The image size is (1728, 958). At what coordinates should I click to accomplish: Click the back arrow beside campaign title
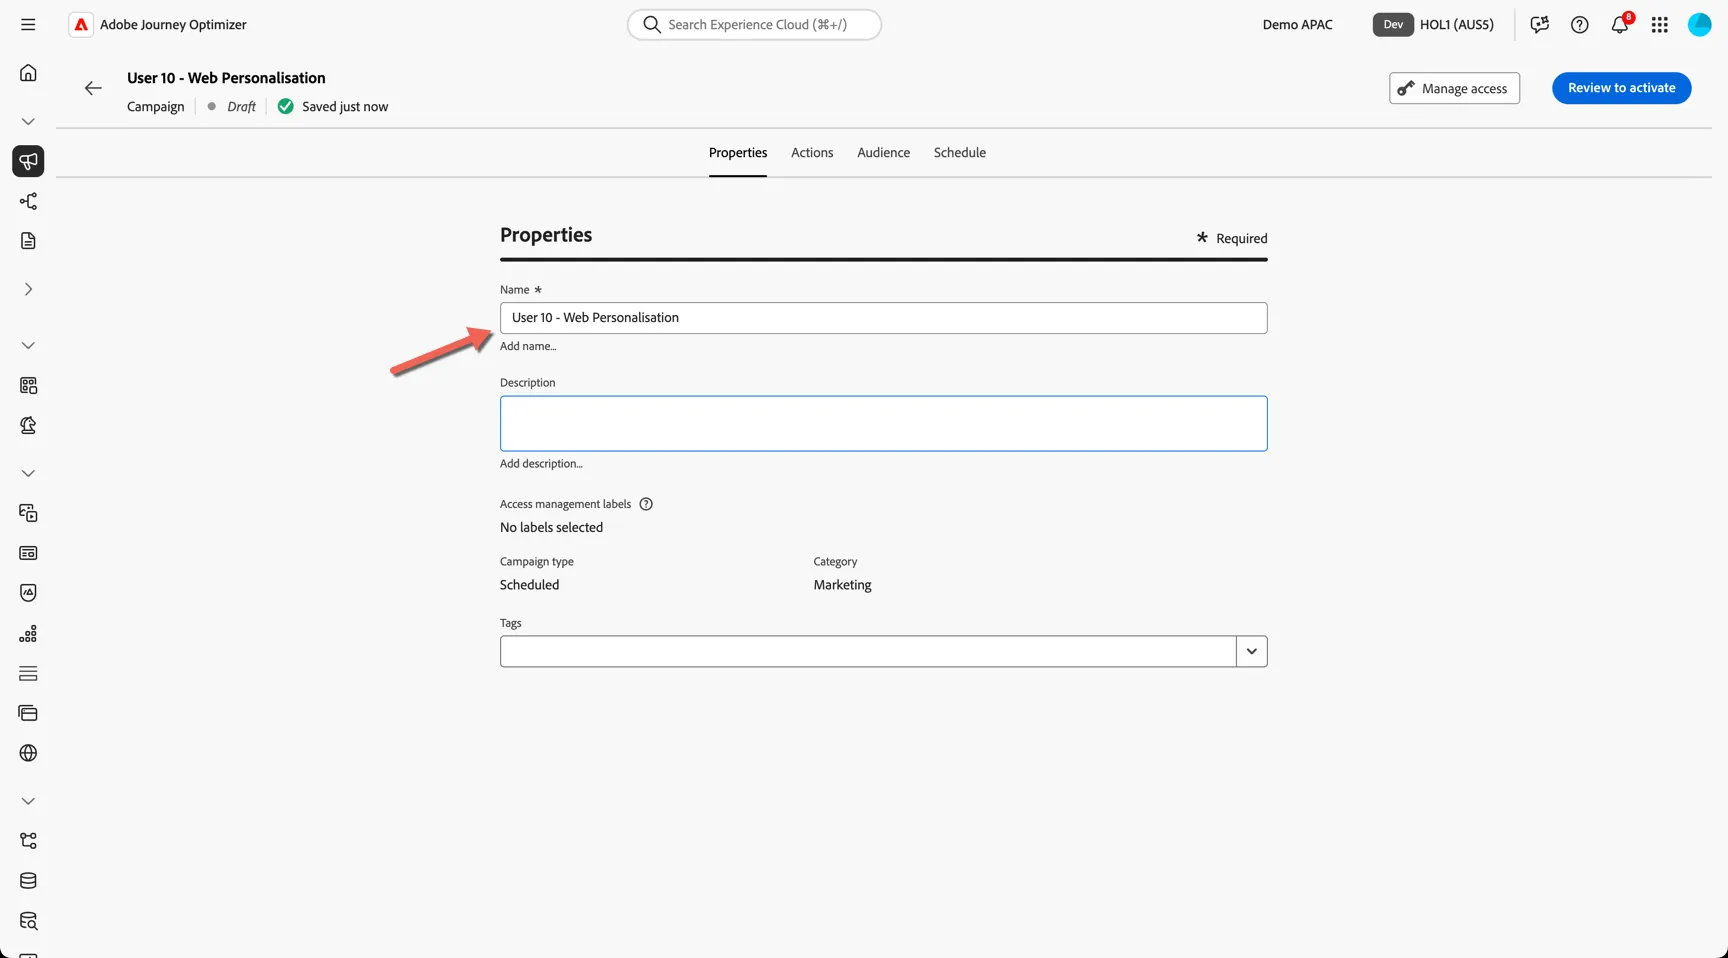click(93, 88)
